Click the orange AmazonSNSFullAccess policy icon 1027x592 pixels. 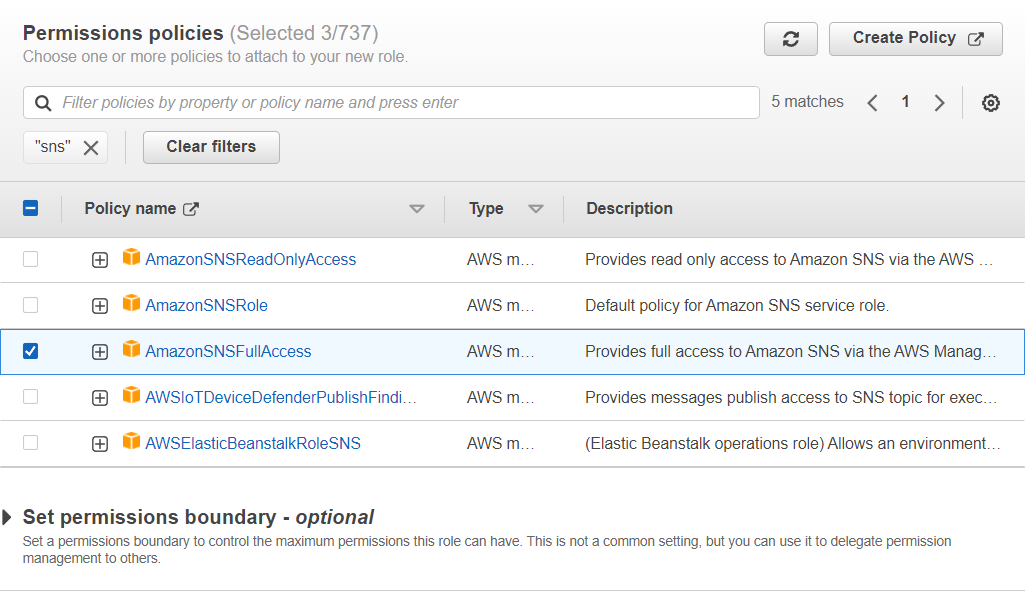coord(132,350)
